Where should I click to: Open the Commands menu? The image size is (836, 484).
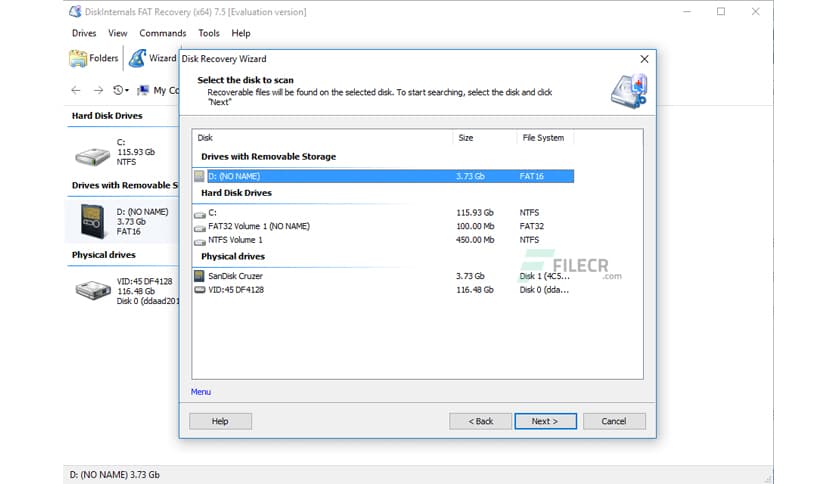pyautogui.click(x=163, y=33)
